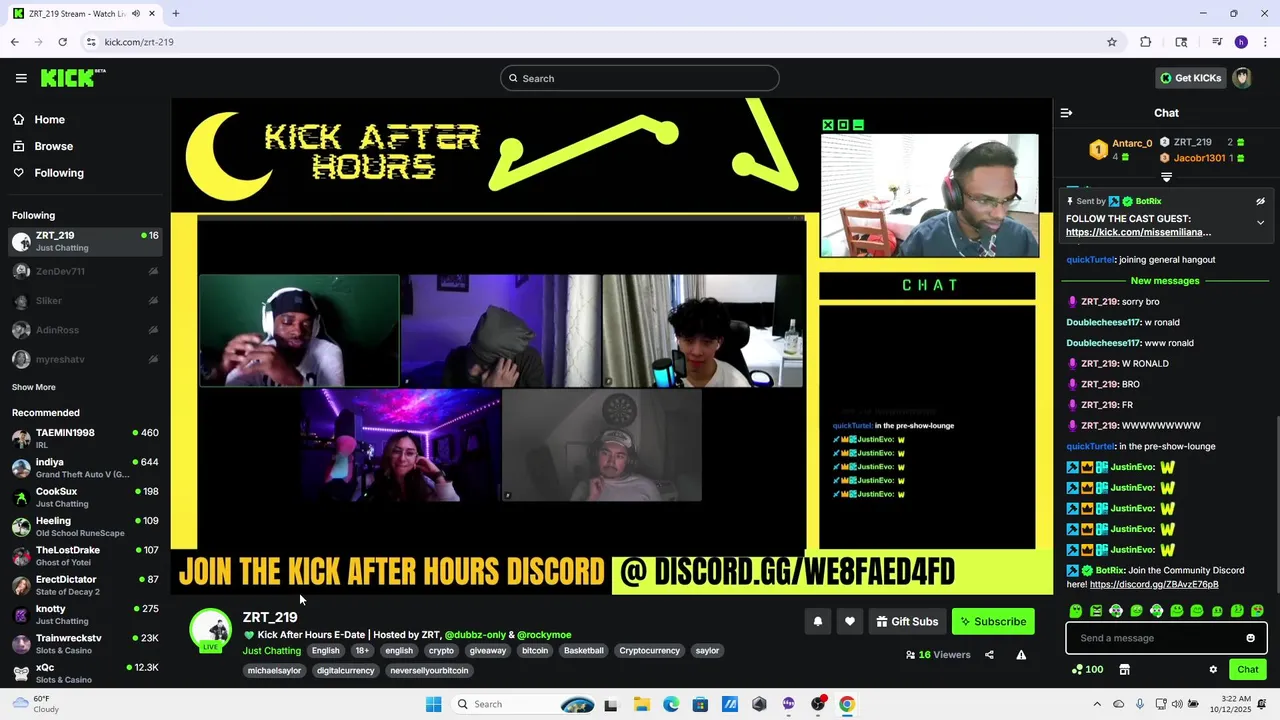Open the missemiliana kick link in pinned message
Viewport: 1280px width, 720px height.
click(1138, 232)
